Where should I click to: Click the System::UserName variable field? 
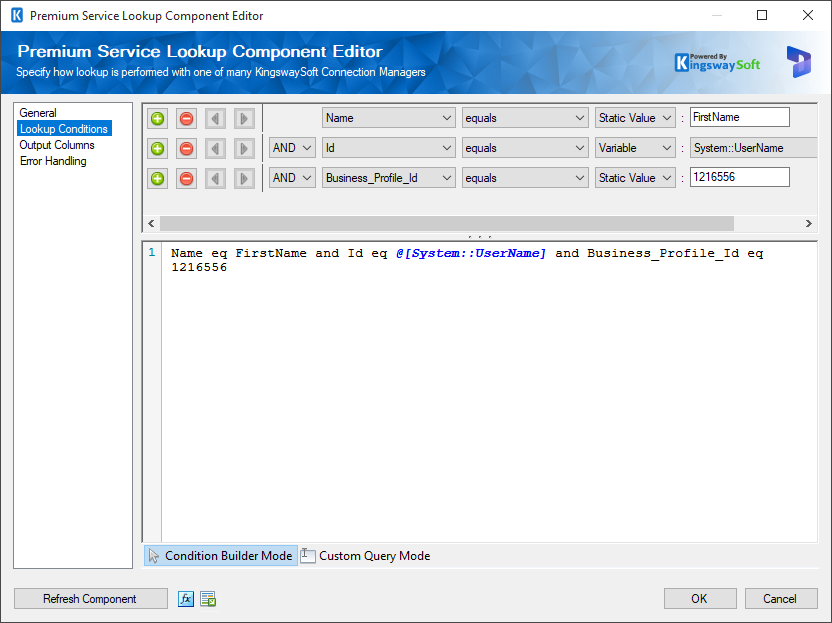(x=753, y=148)
